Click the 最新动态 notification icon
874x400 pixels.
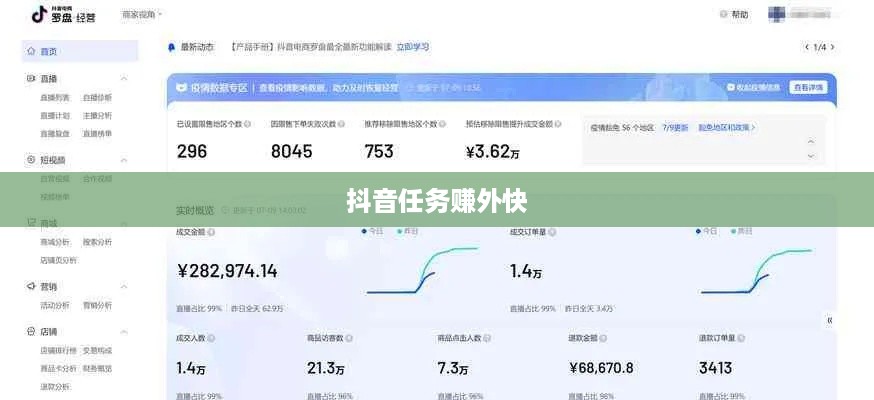pos(172,47)
